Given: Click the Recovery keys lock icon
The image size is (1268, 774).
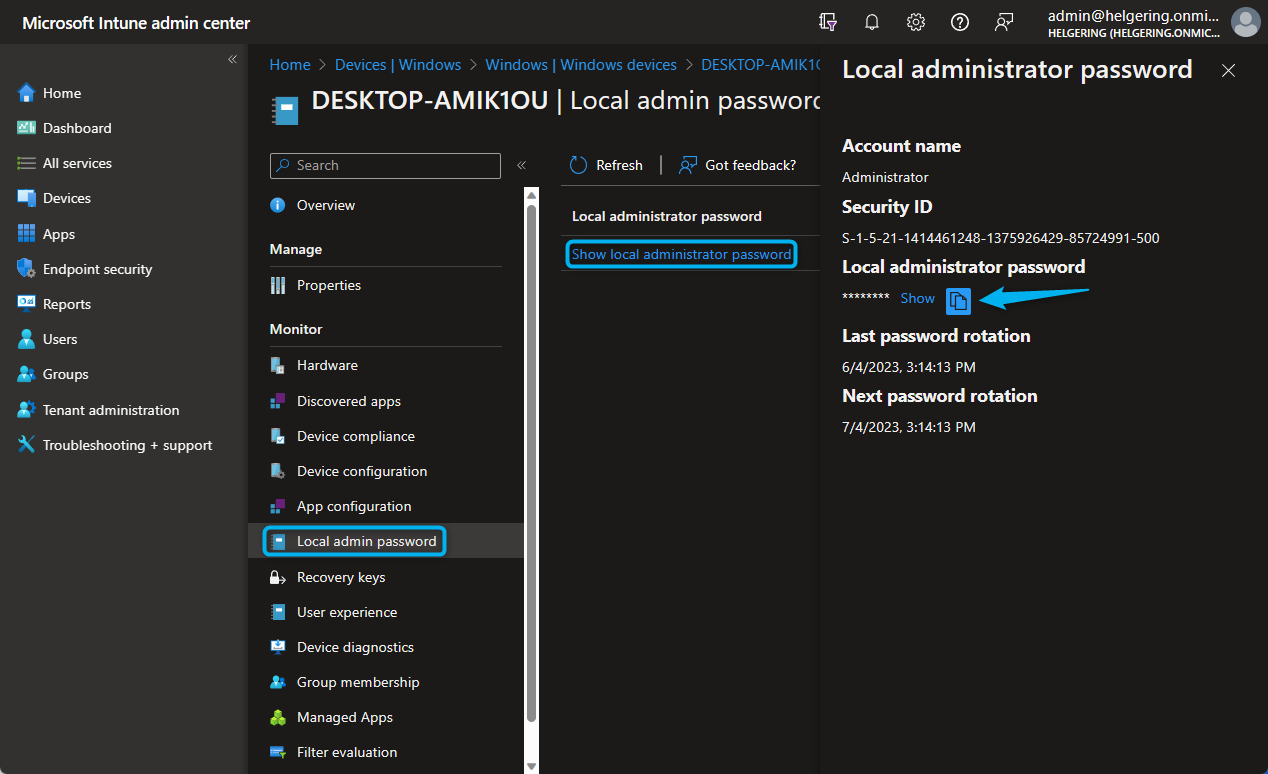Looking at the screenshot, I should click(278, 577).
